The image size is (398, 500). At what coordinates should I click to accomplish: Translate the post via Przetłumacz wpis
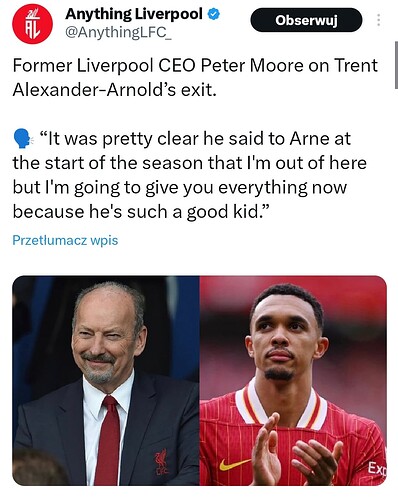point(65,240)
